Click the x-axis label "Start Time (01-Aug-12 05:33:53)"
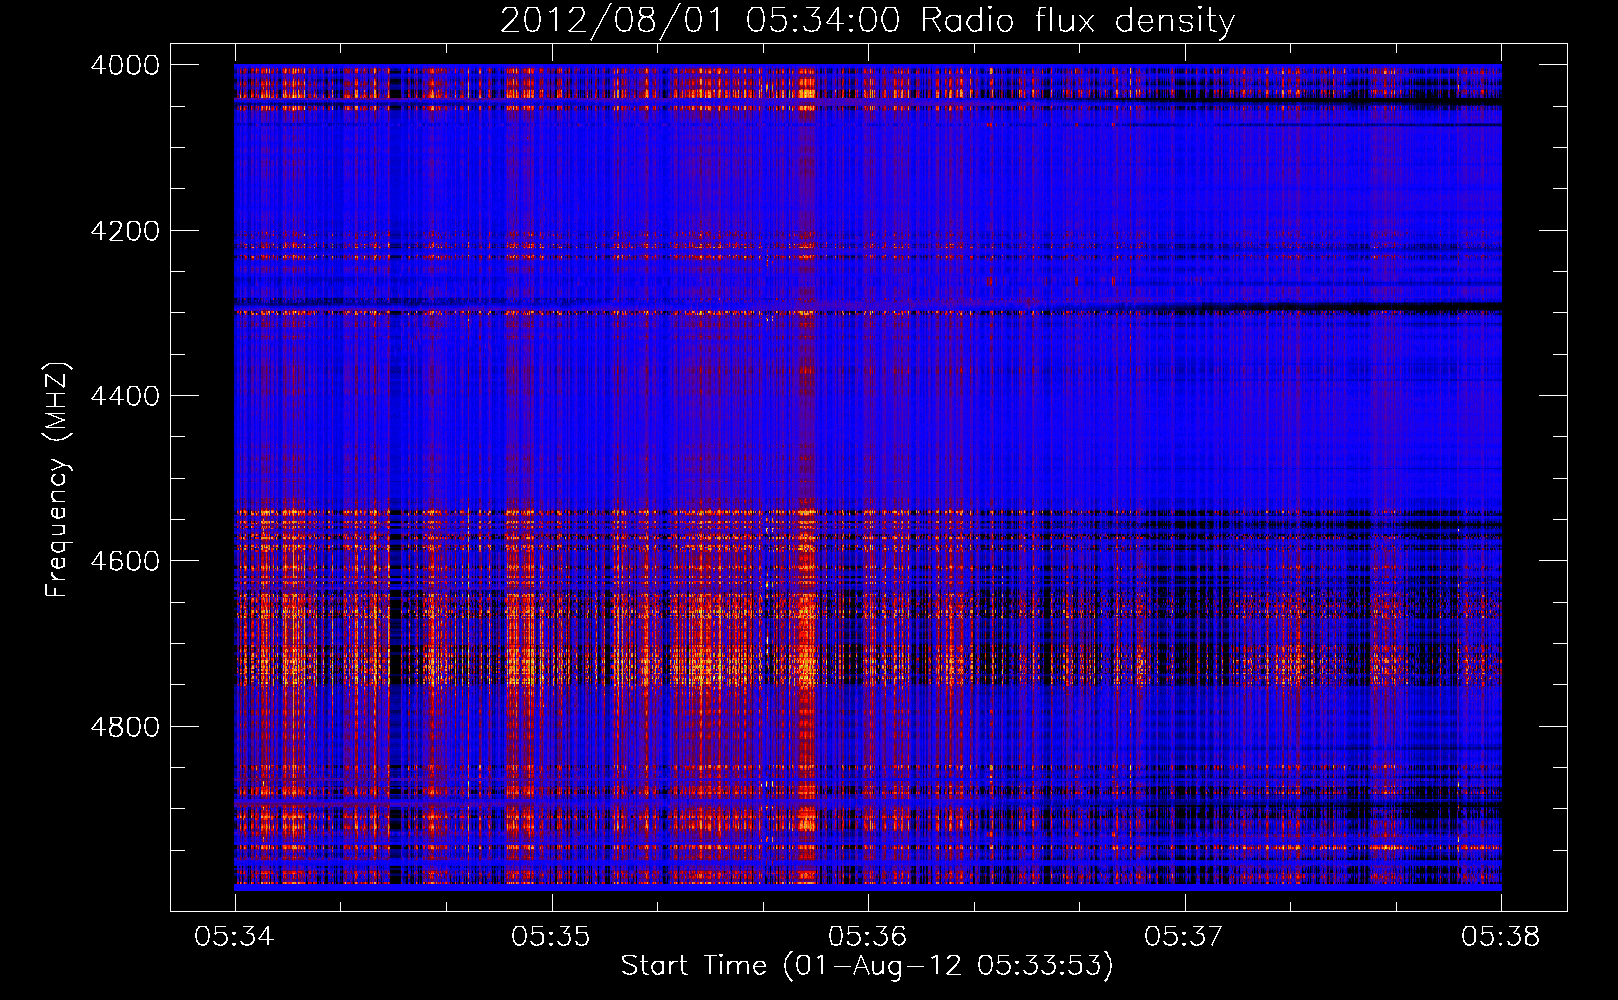The height and width of the screenshot is (1000, 1618). click(x=867, y=966)
